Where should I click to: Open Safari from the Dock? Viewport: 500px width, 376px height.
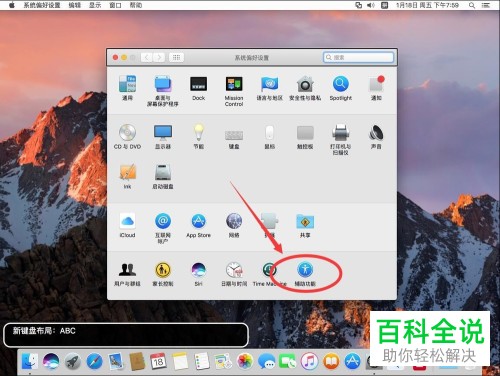(x=94, y=361)
